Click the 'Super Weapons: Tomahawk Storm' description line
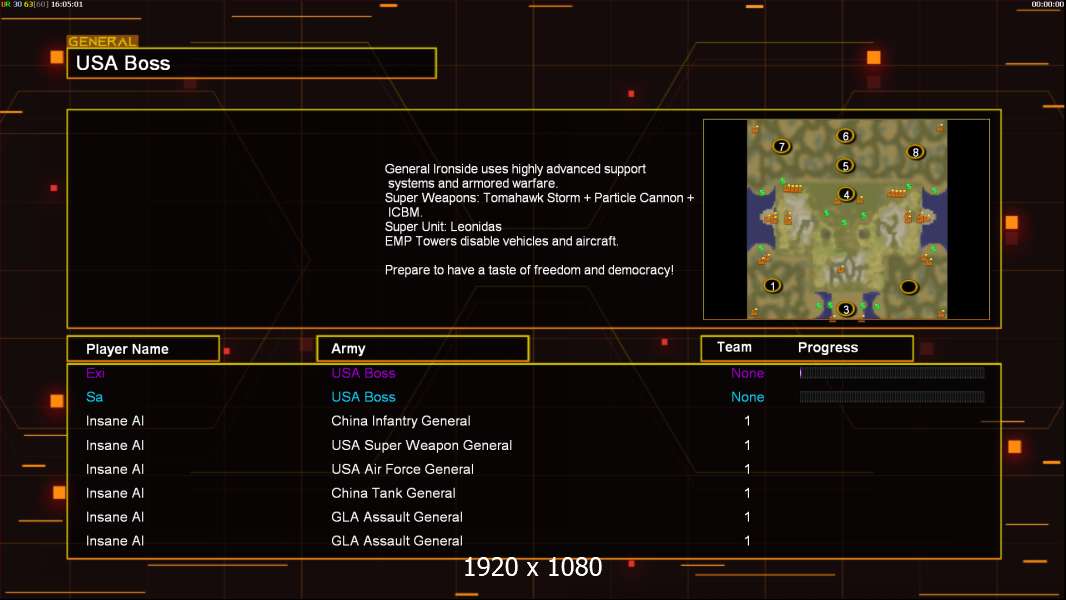1066x600 pixels. [x=539, y=198]
